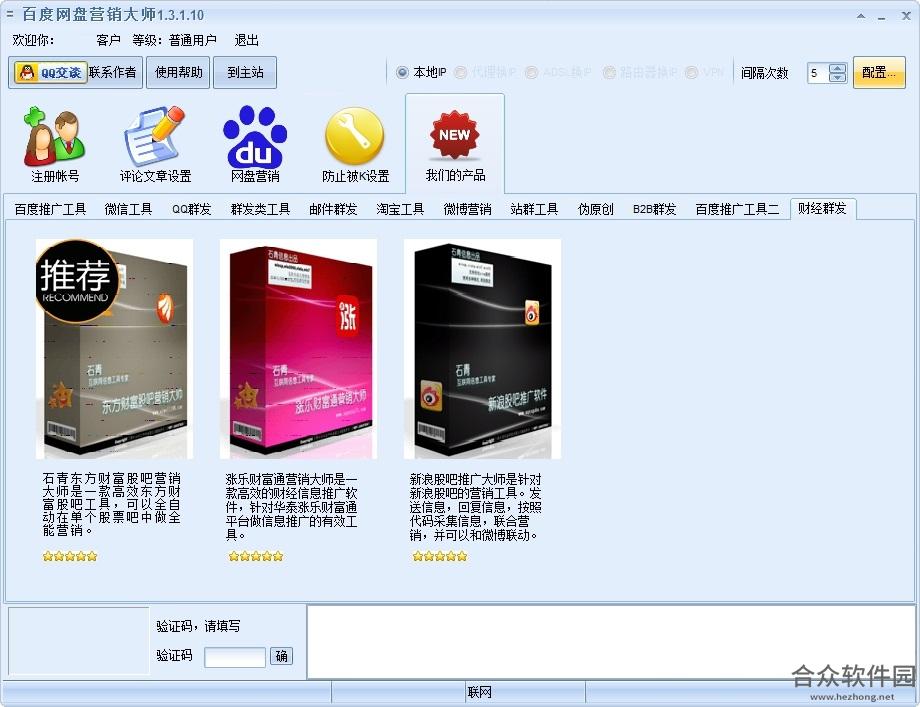Click the 验证码 captcha input field
This screenshot has height=707, width=920.
(x=235, y=657)
